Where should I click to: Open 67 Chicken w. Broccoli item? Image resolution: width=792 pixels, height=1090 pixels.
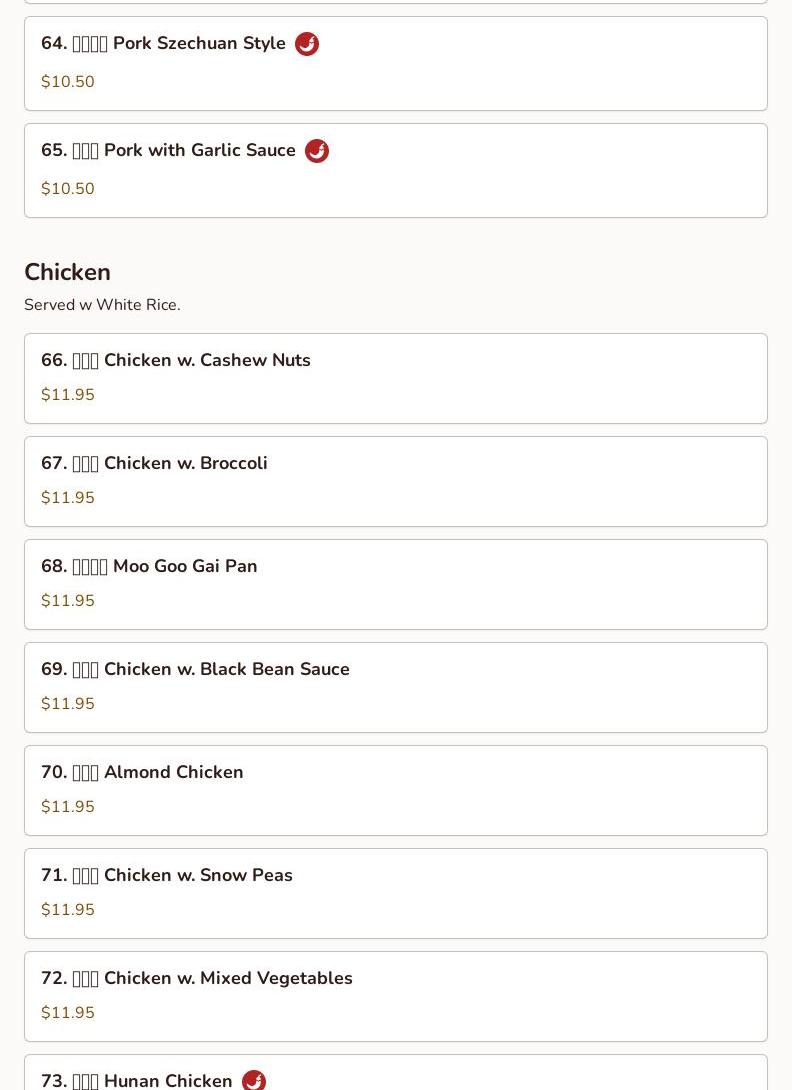point(396,482)
